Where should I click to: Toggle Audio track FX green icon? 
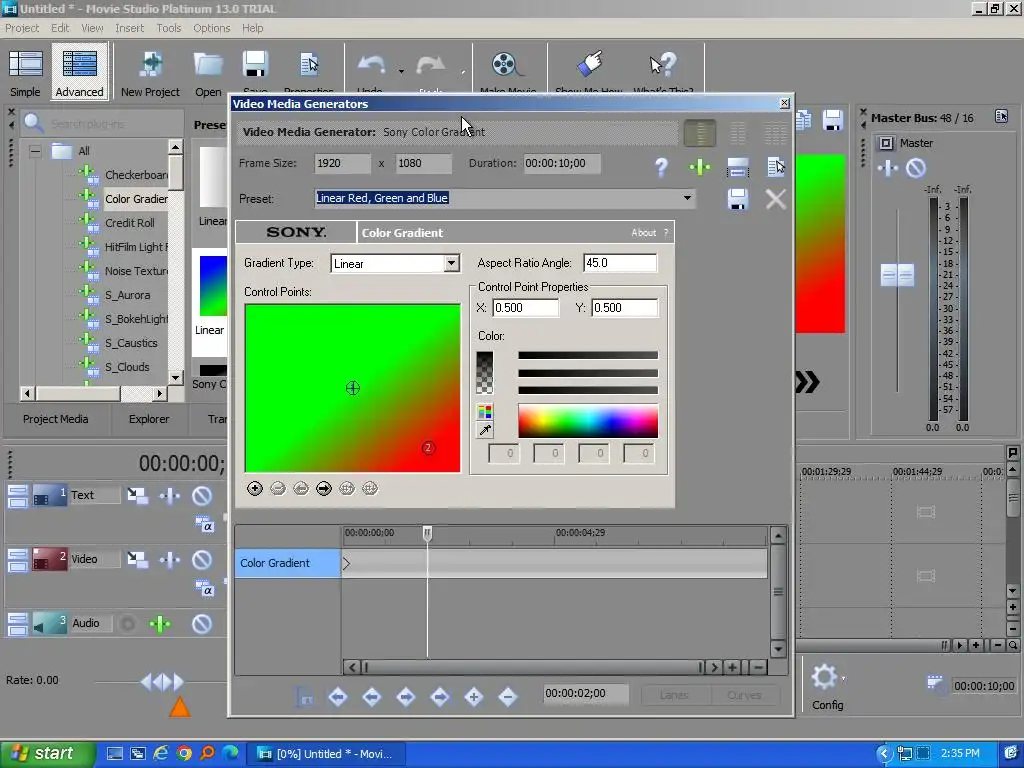159,624
